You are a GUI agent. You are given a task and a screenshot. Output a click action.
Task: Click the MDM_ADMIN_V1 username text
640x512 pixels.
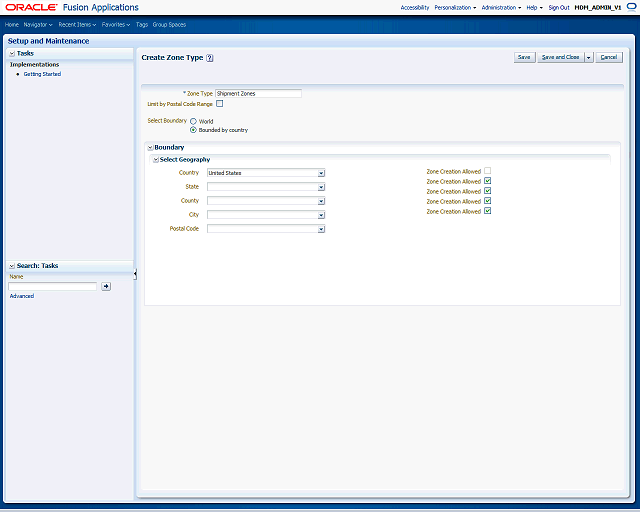click(x=598, y=8)
